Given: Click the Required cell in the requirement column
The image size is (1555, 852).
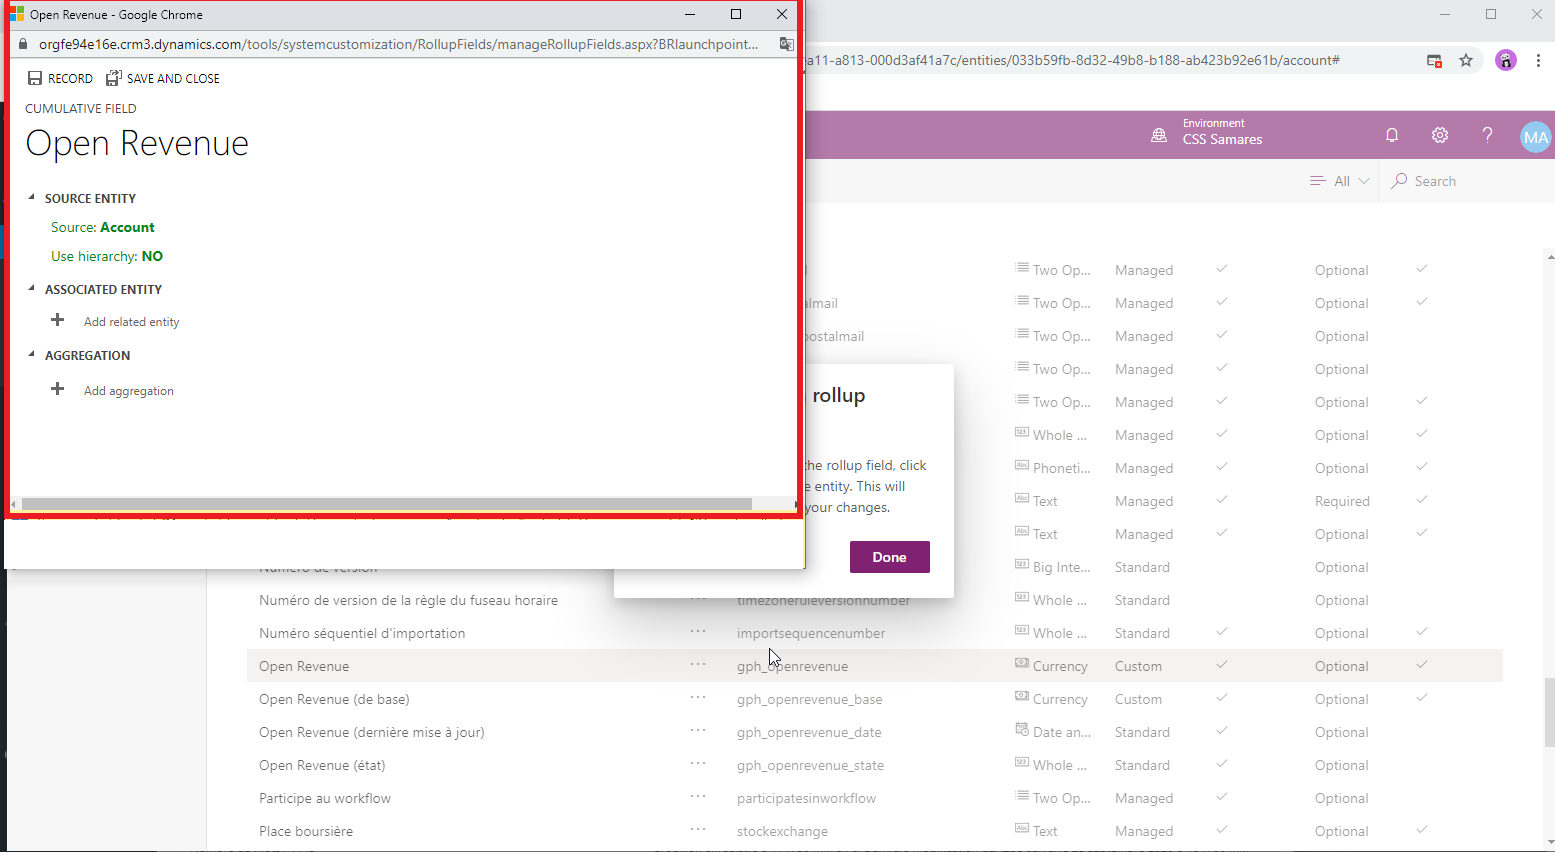Looking at the screenshot, I should pyautogui.click(x=1342, y=501).
